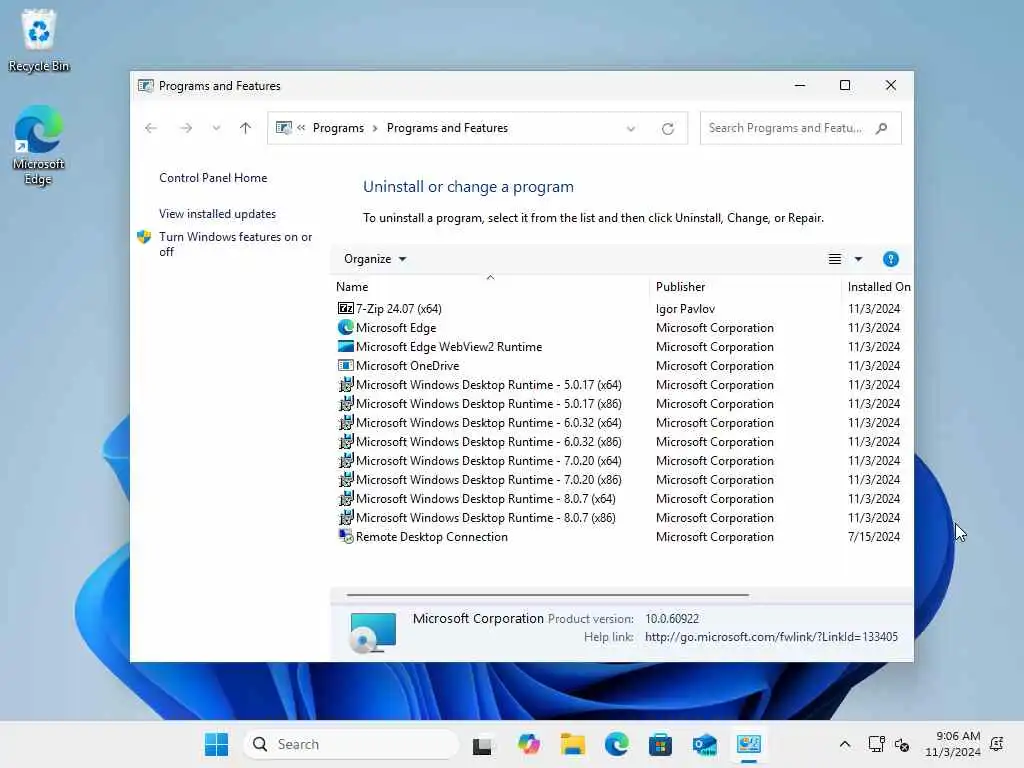Click the '7/15/2024' installed date cell
The width and height of the screenshot is (1024, 768).
pos(873,536)
